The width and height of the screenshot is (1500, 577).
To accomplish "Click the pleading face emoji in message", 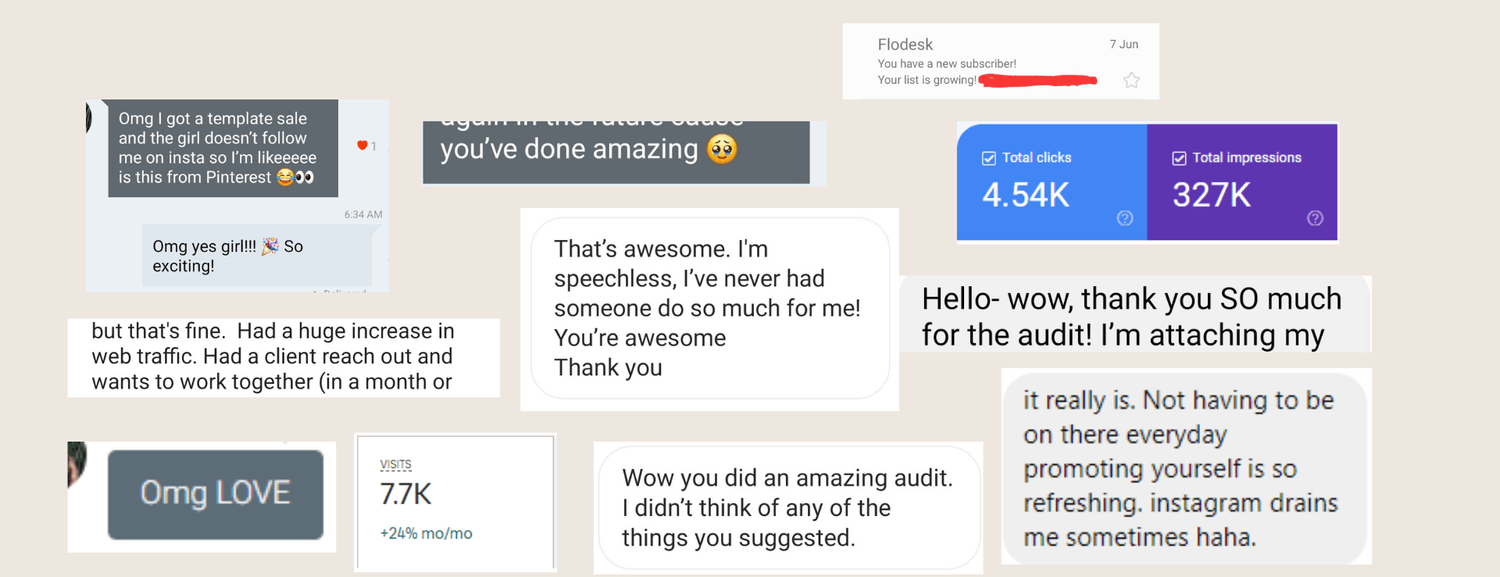I will pos(722,150).
